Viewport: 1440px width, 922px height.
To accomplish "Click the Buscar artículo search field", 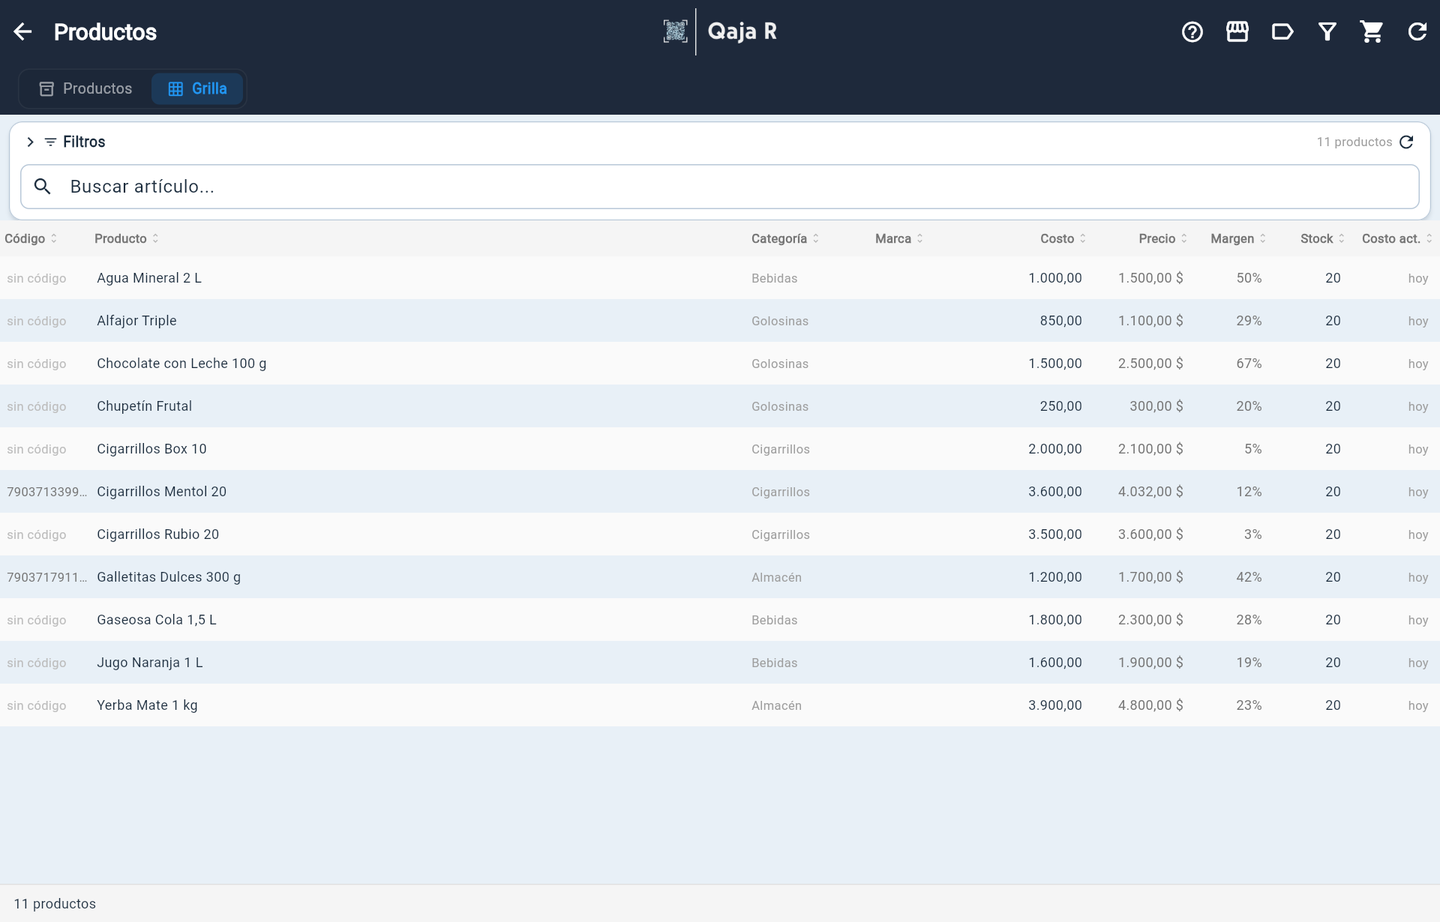I will pos(720,187).
